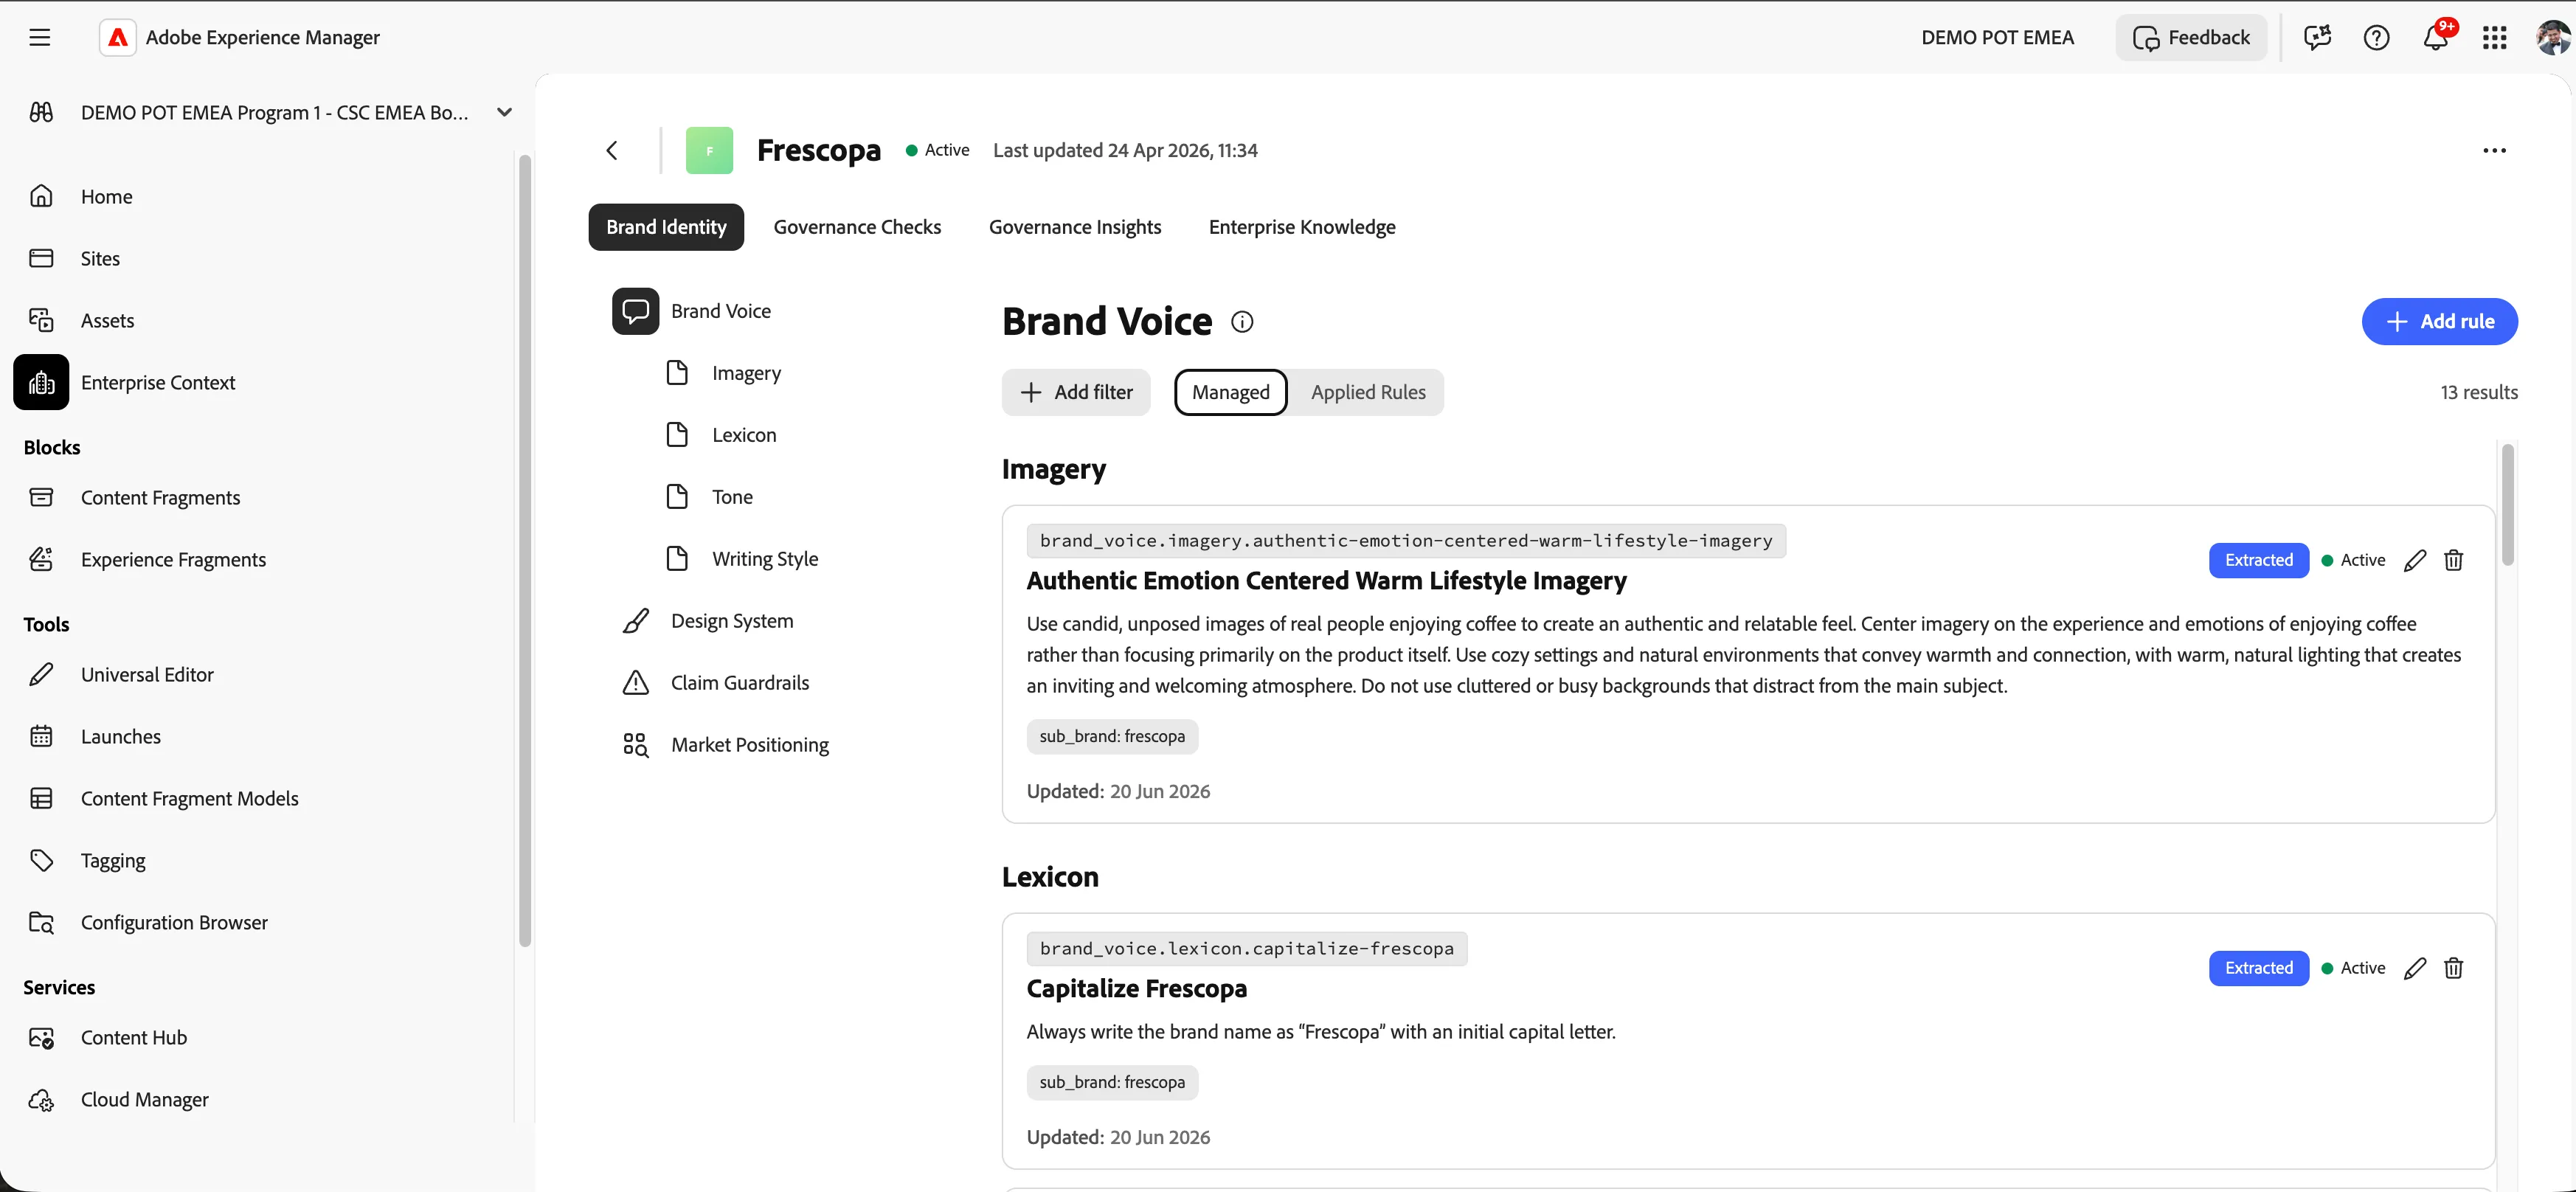Open the help question mark icon
The width and height of the screenshot is (2576, 1192).
click(2376, 37)
